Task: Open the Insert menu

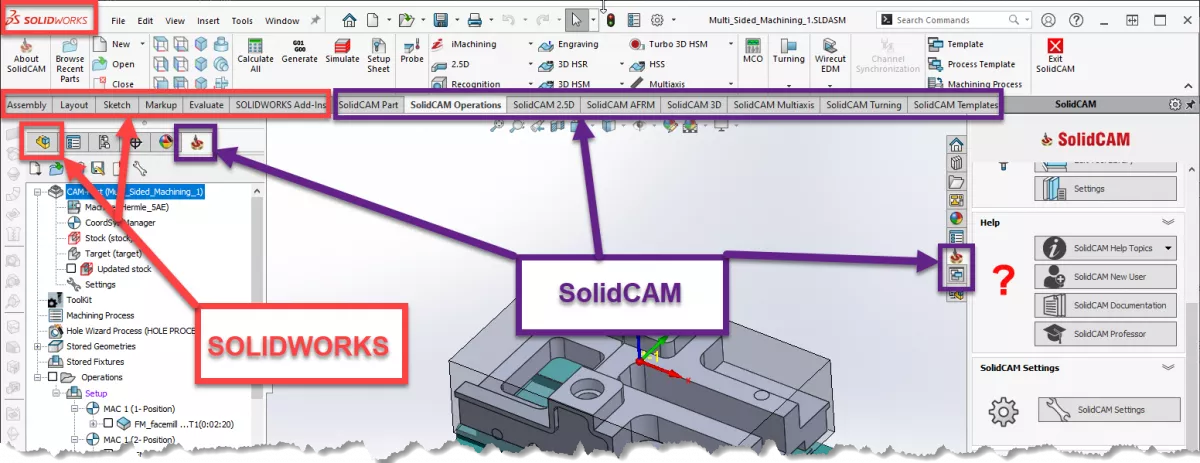Action: [208, 20]
